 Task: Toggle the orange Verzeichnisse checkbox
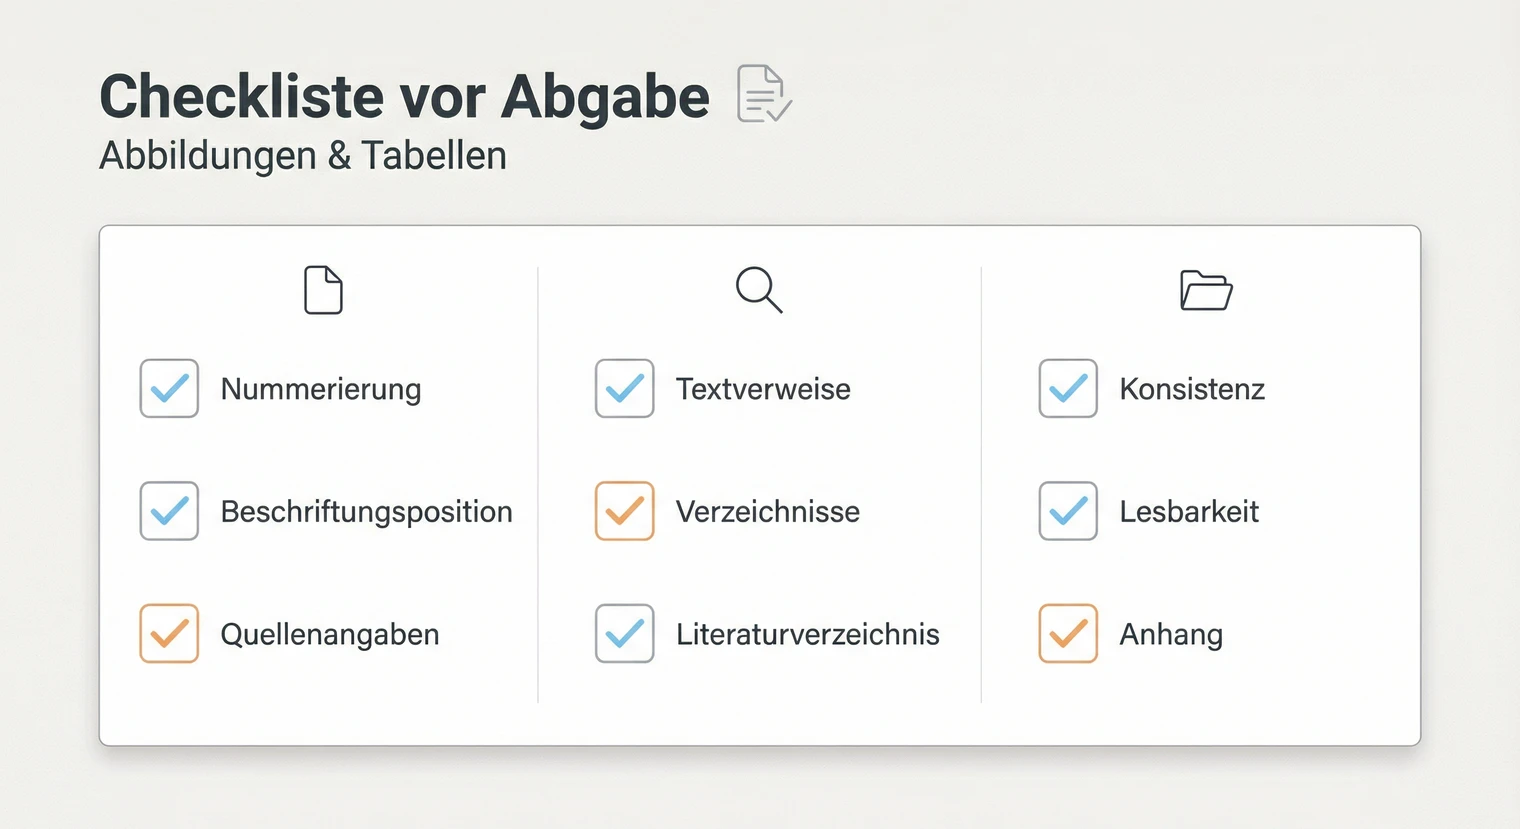[x=624, y=511]
